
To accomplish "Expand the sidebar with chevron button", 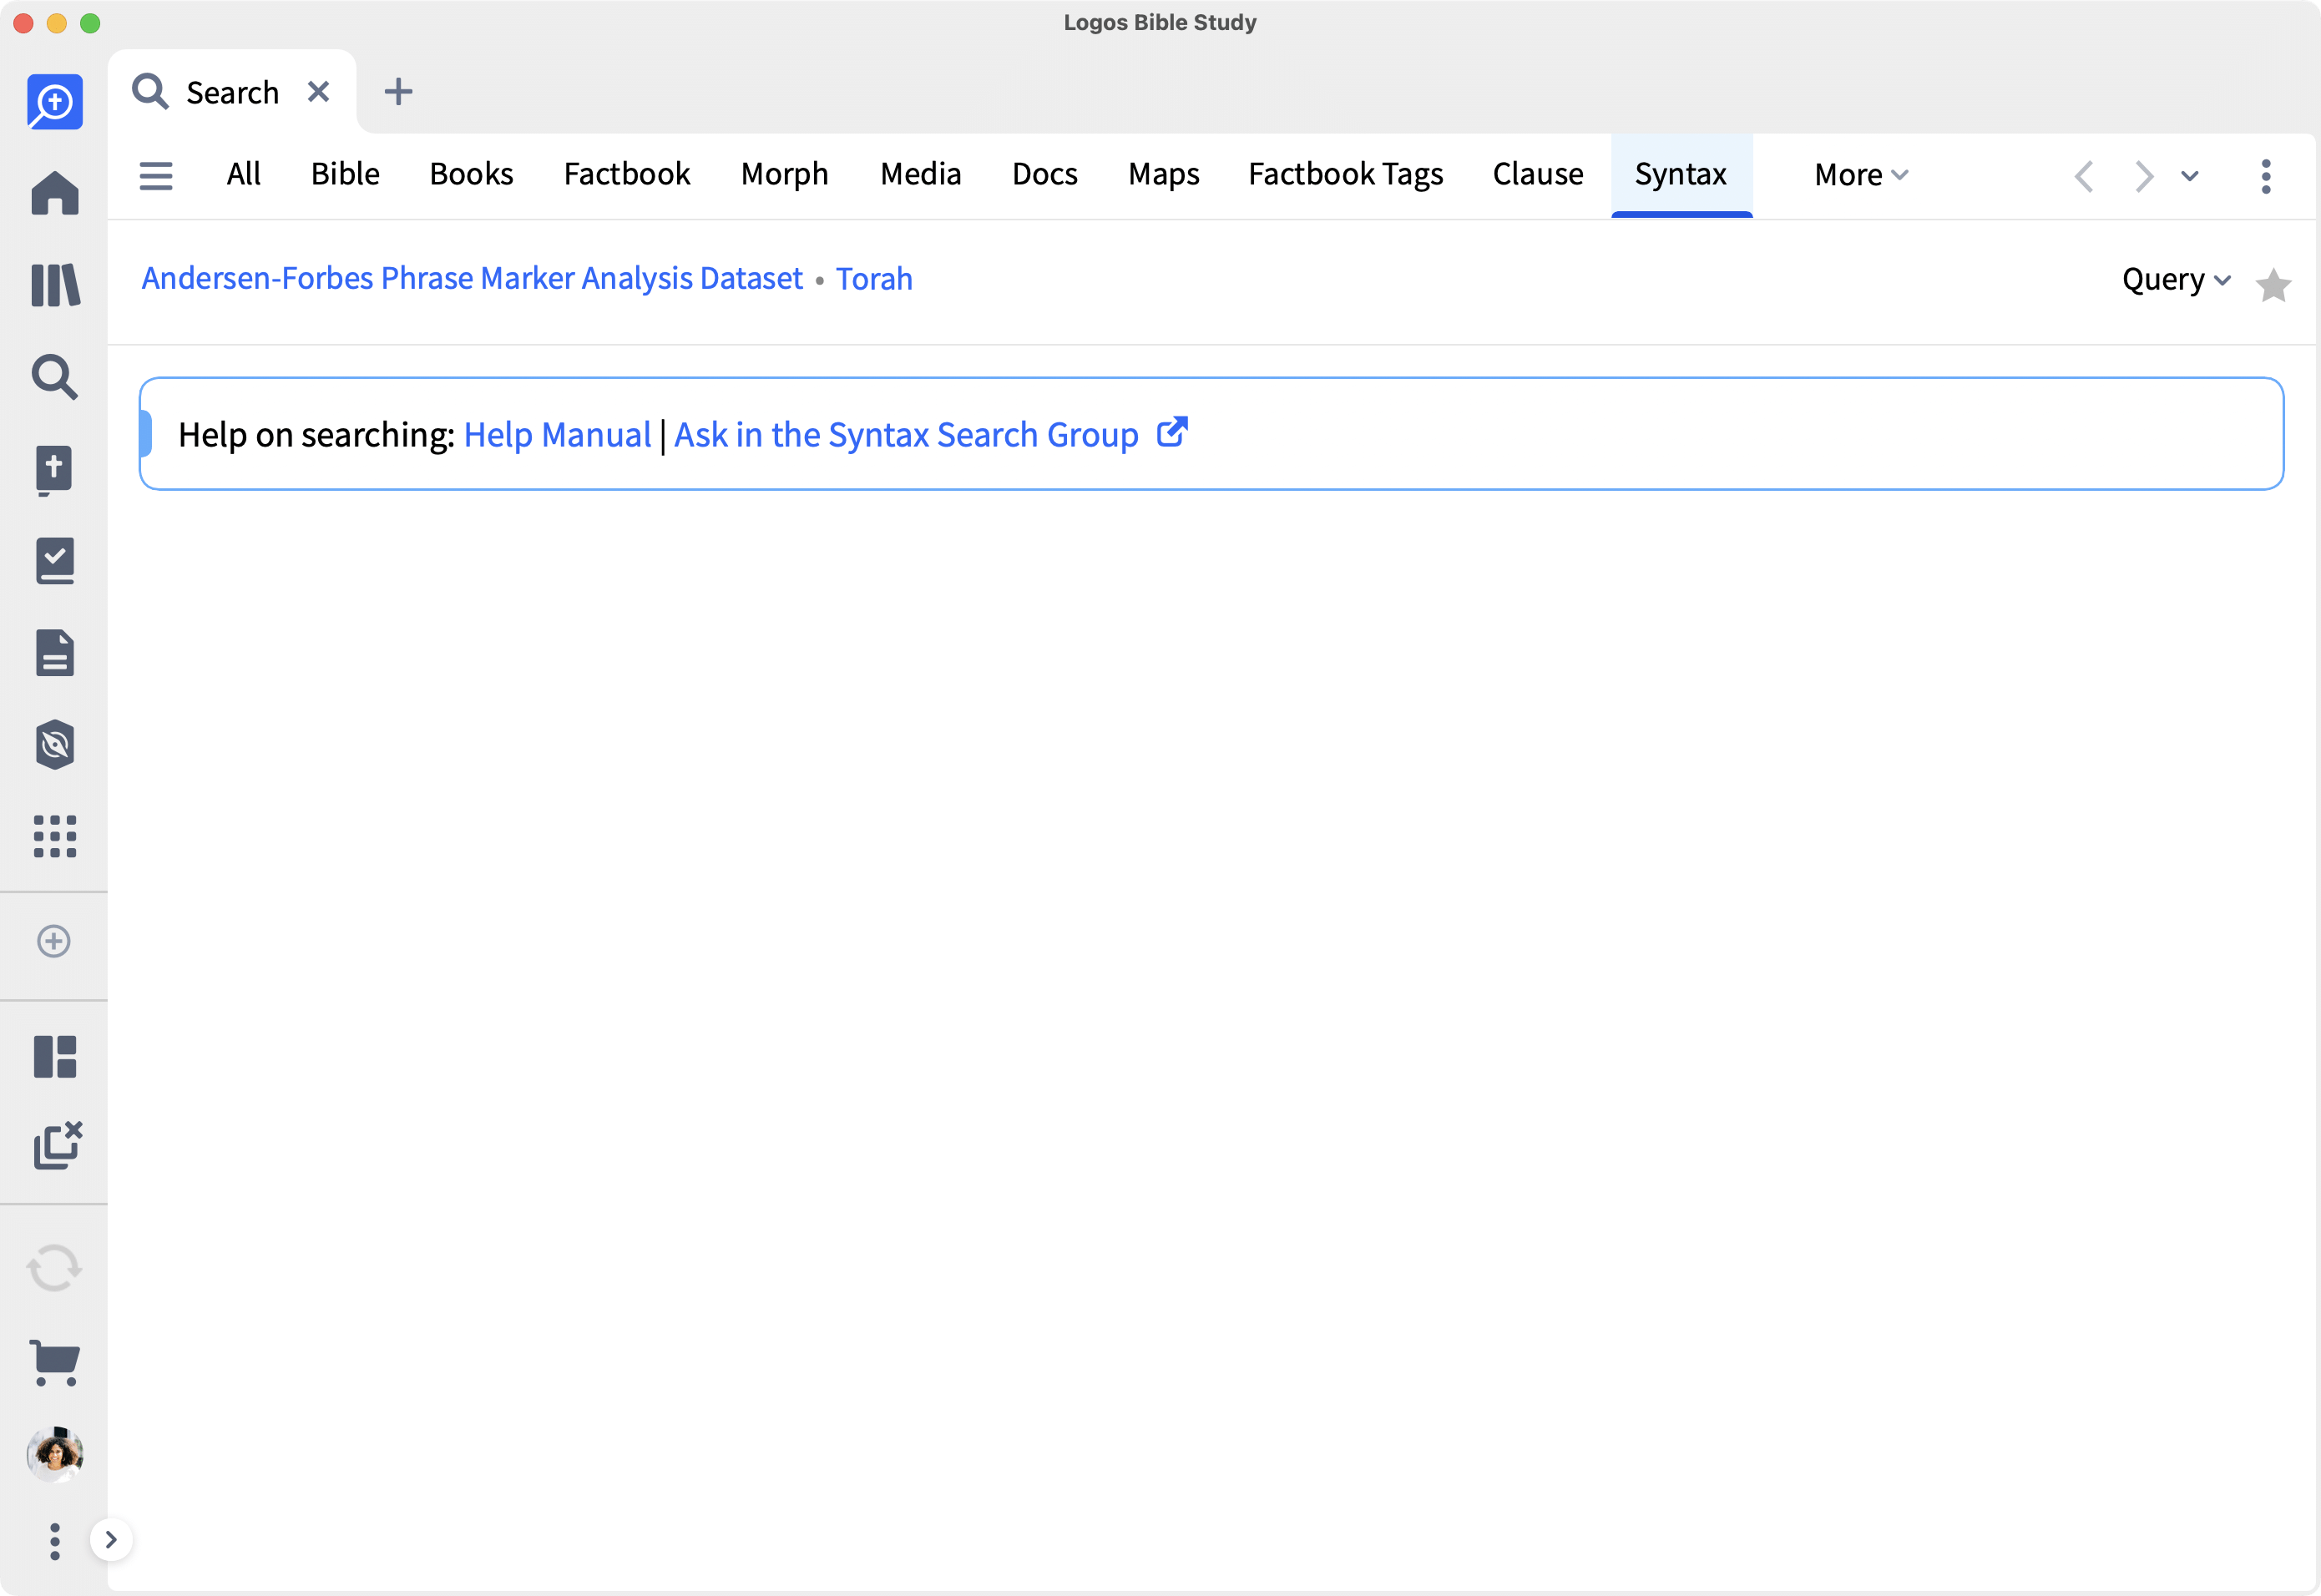I will click(111, 1540).
